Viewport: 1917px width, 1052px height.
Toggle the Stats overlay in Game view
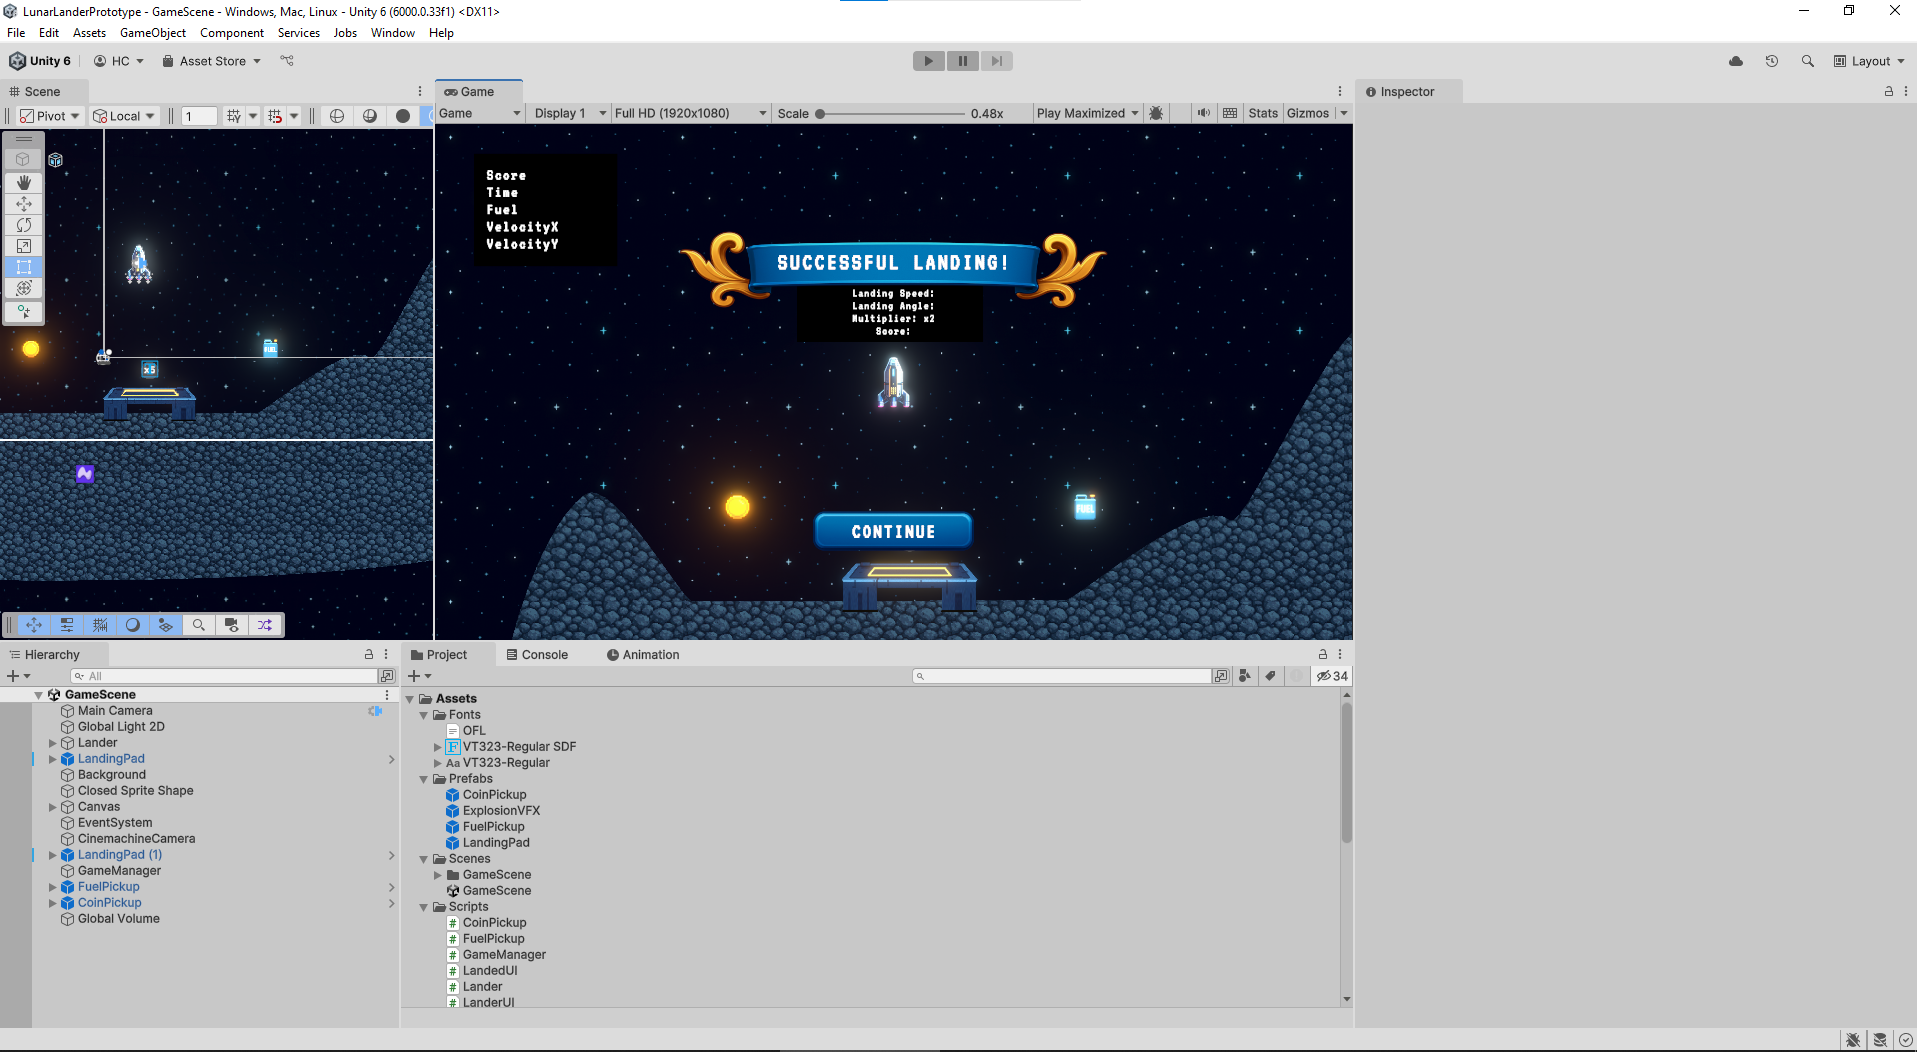click(x=1263, y=113)
